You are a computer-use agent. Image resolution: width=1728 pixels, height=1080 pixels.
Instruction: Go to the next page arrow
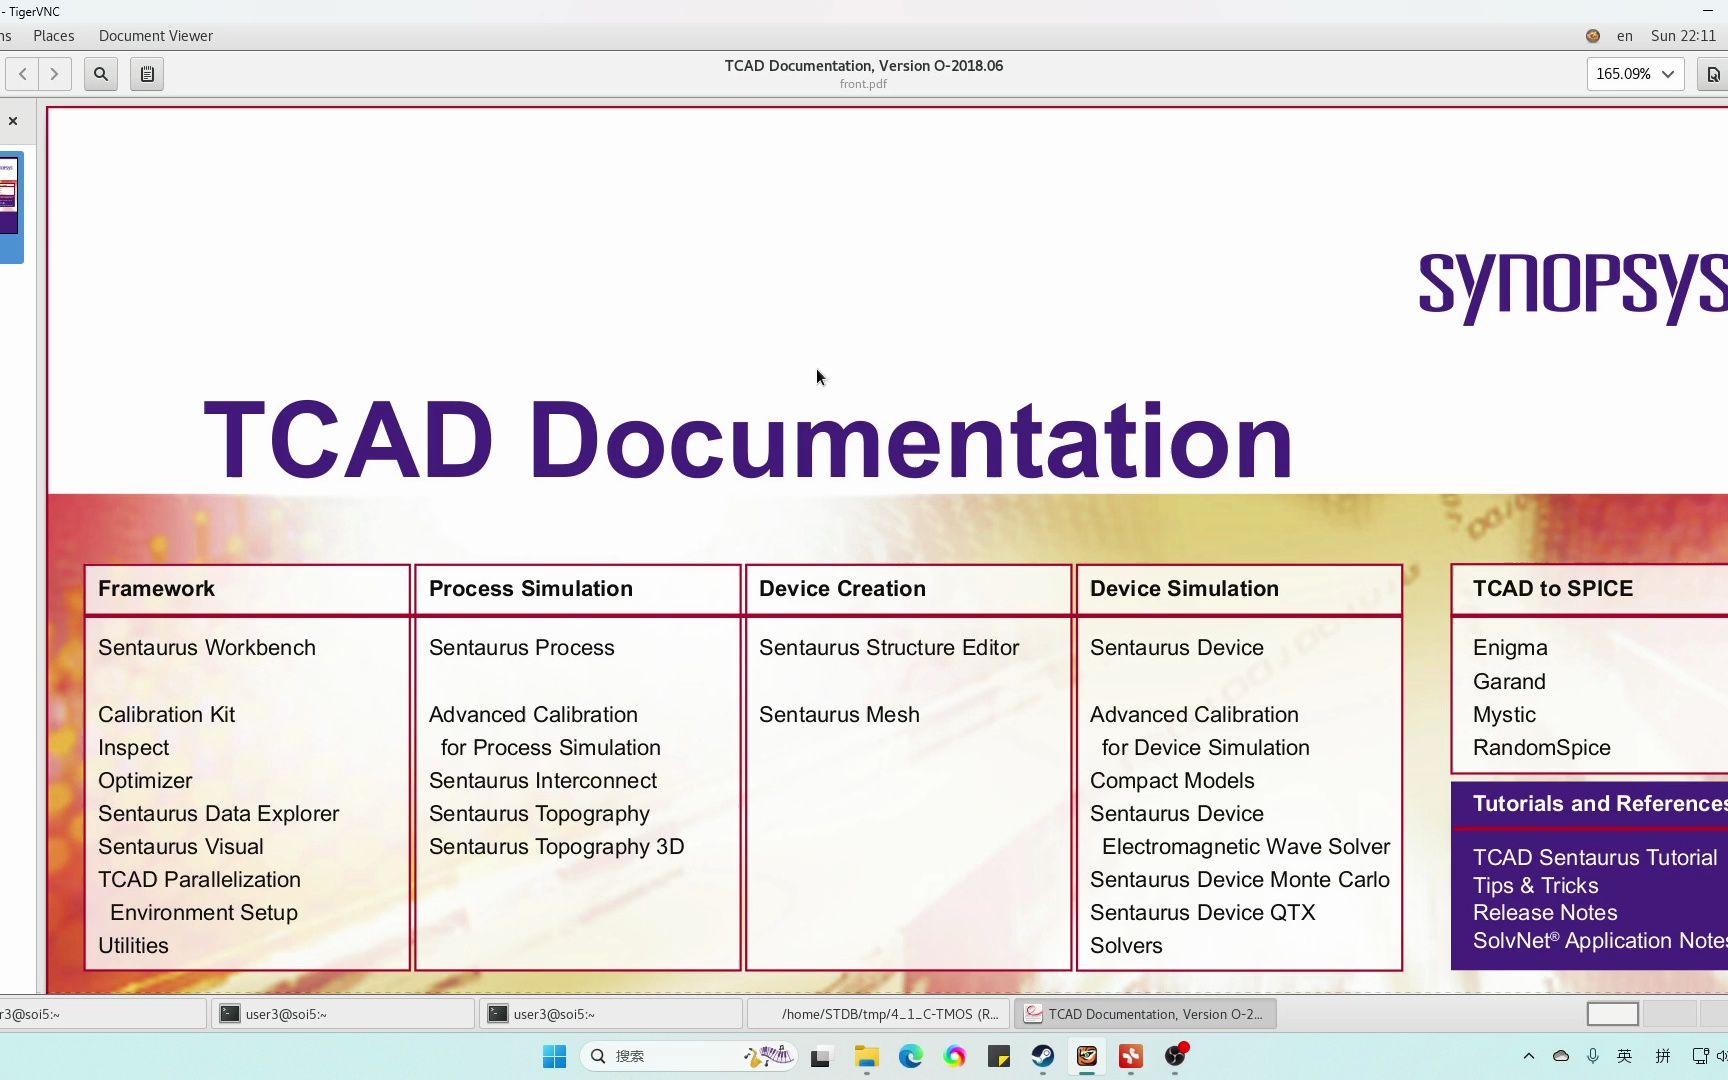(x=55, y=74)
